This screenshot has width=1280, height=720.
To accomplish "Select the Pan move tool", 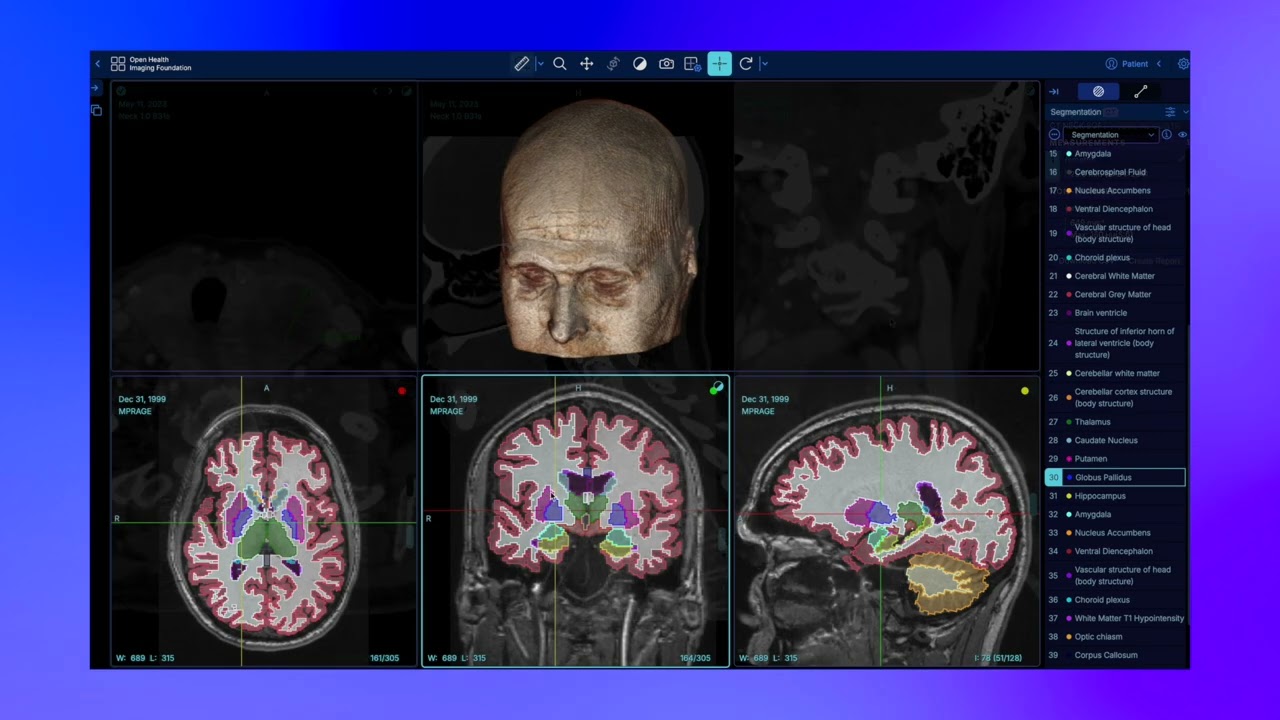I will coord(587,64).
